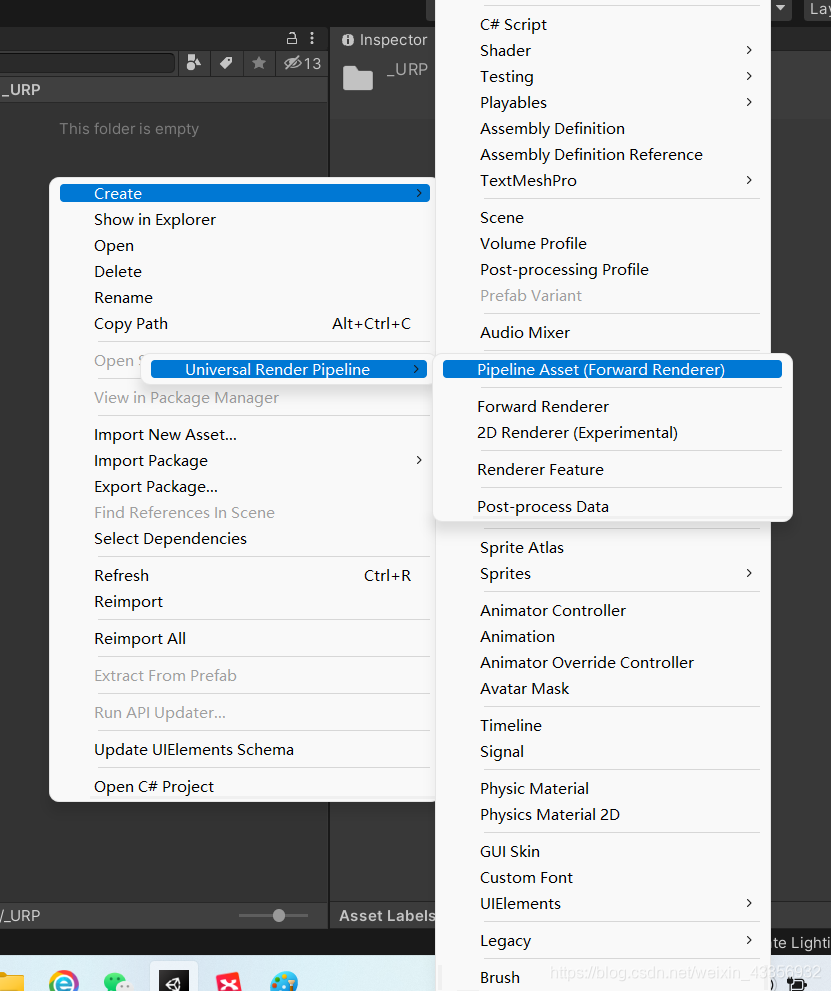Select Animation in Create menu
831x991 pixels.
click(x=604, y=636)
